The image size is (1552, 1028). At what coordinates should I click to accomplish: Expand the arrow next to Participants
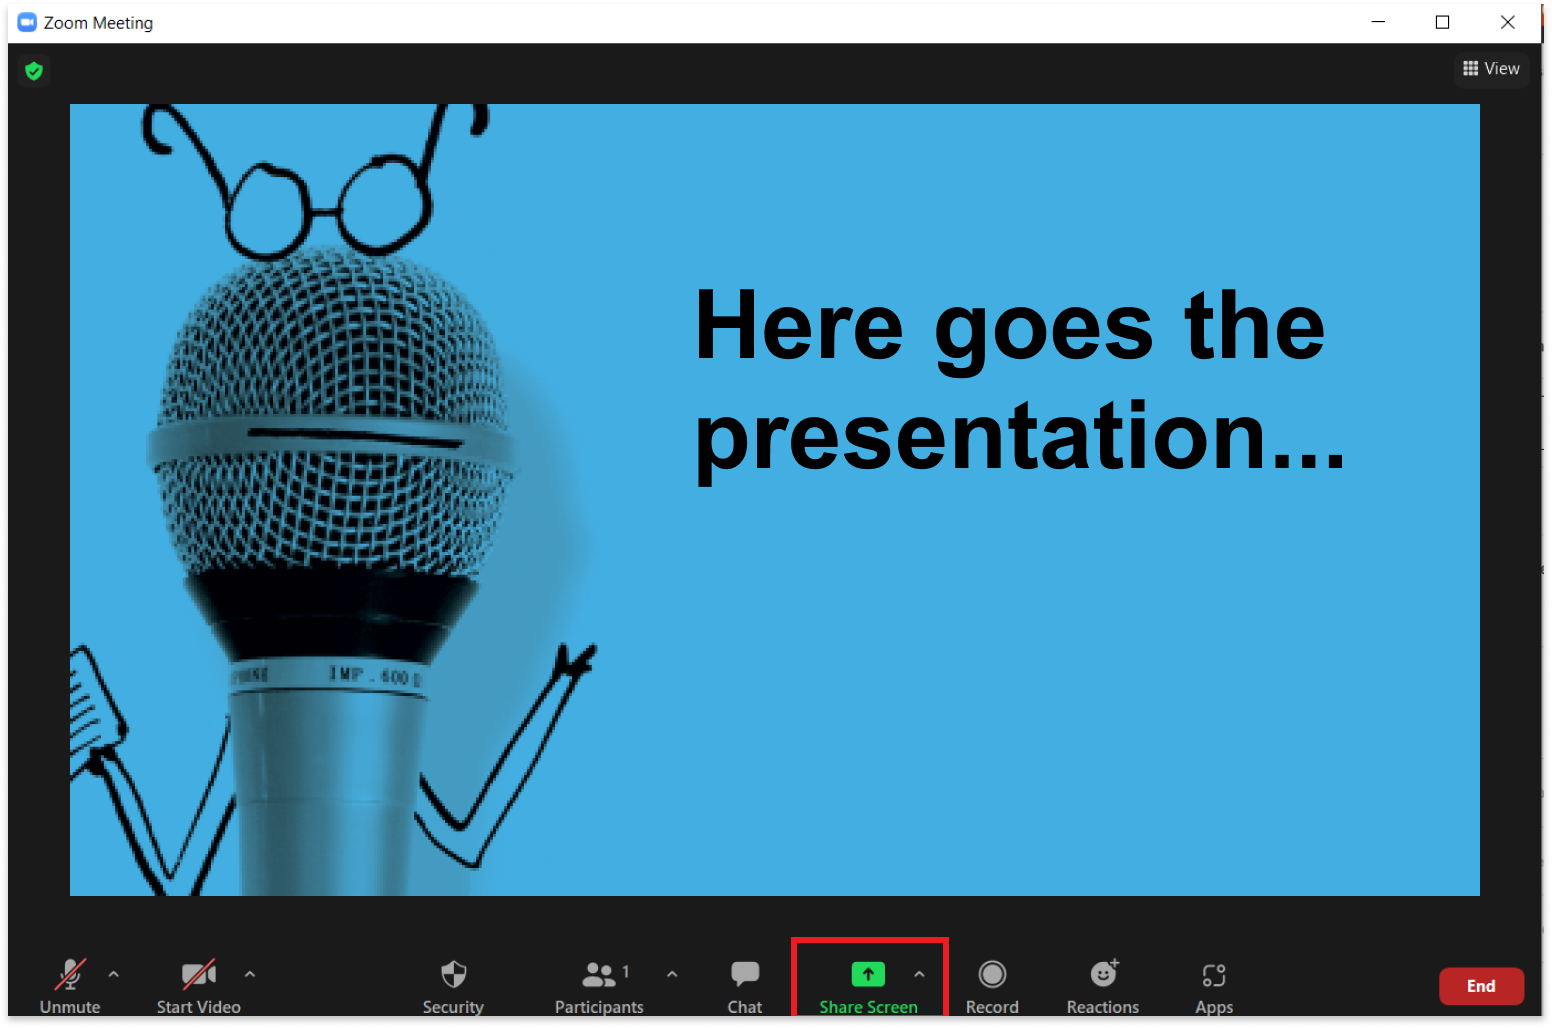[672, 974]
